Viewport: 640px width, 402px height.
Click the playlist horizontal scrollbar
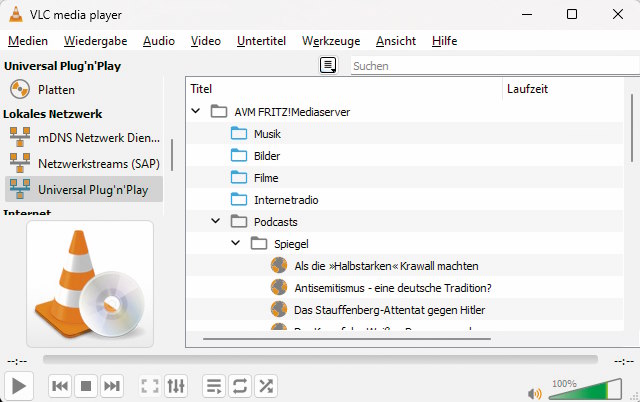coord(347,339)
